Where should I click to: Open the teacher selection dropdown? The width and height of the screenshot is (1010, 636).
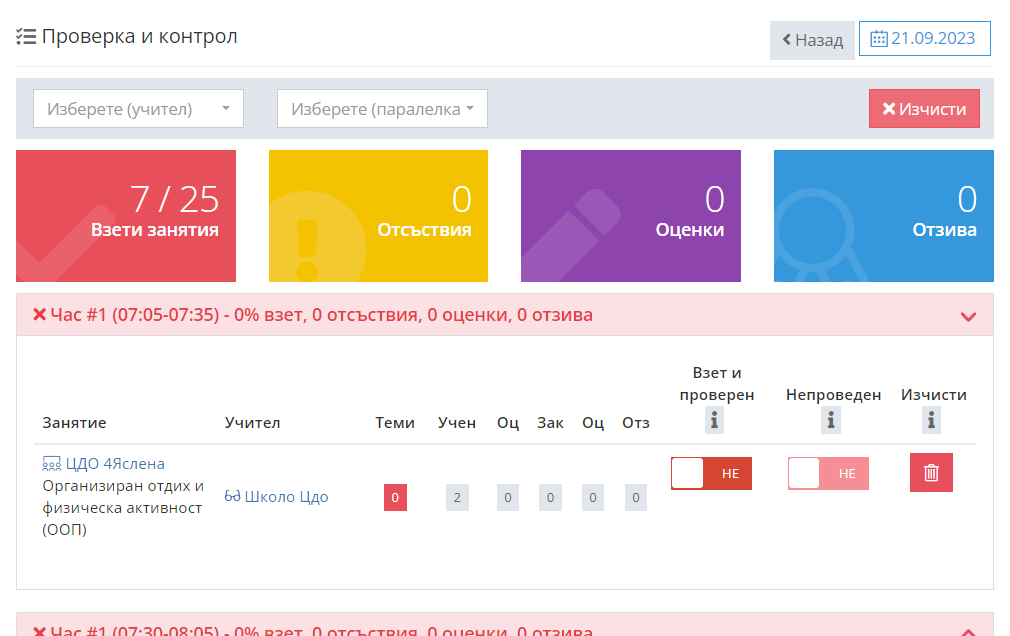tap(138, 109)
